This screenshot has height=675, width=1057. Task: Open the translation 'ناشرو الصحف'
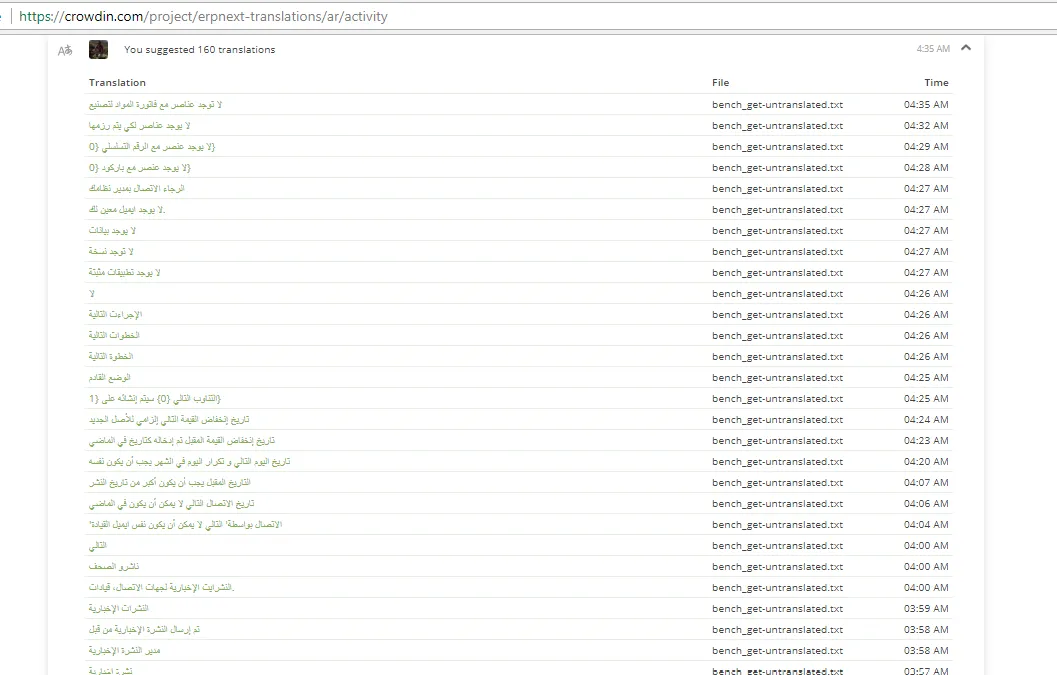114,566
